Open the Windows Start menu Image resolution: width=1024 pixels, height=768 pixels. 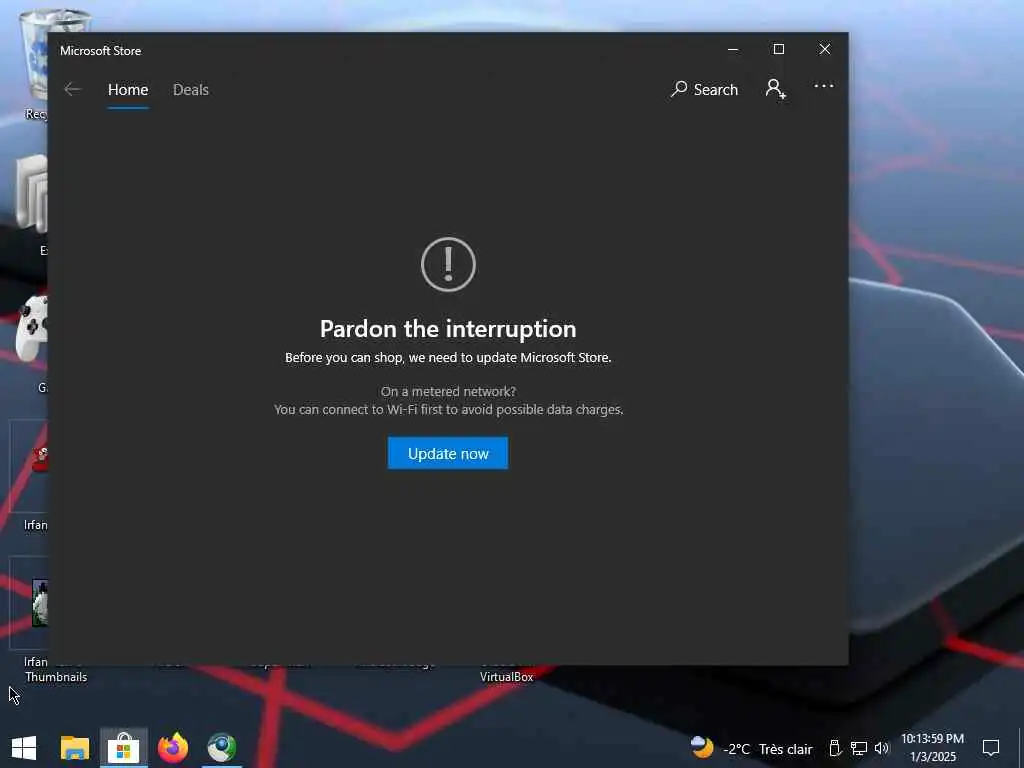click(x=24, y=748)
